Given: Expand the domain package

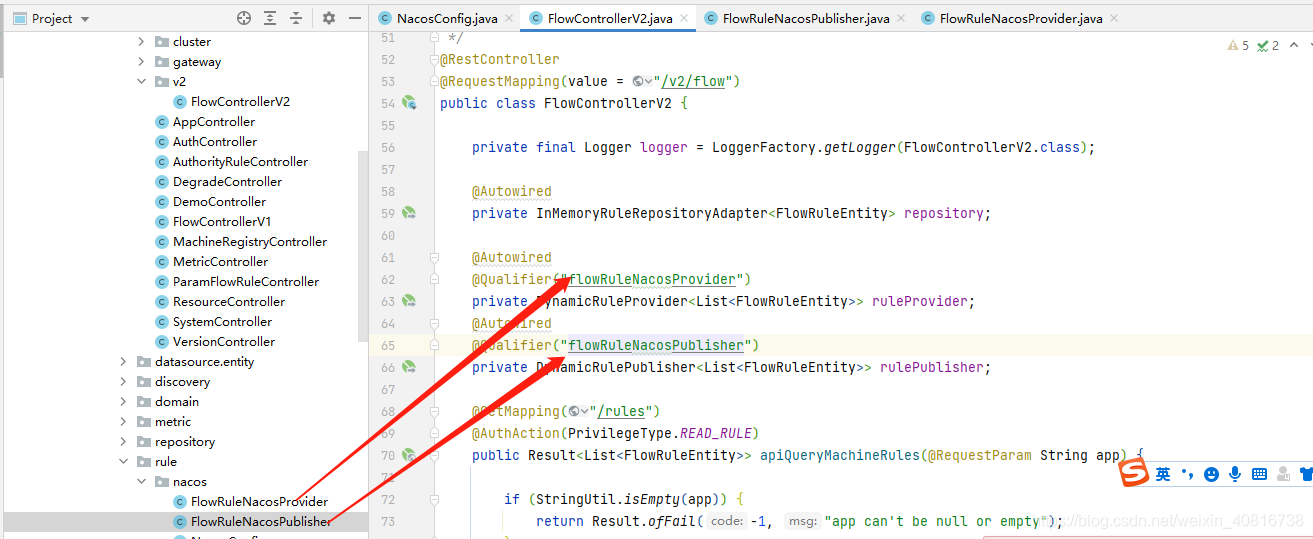Looking at the screenshot, I should 123,401.
